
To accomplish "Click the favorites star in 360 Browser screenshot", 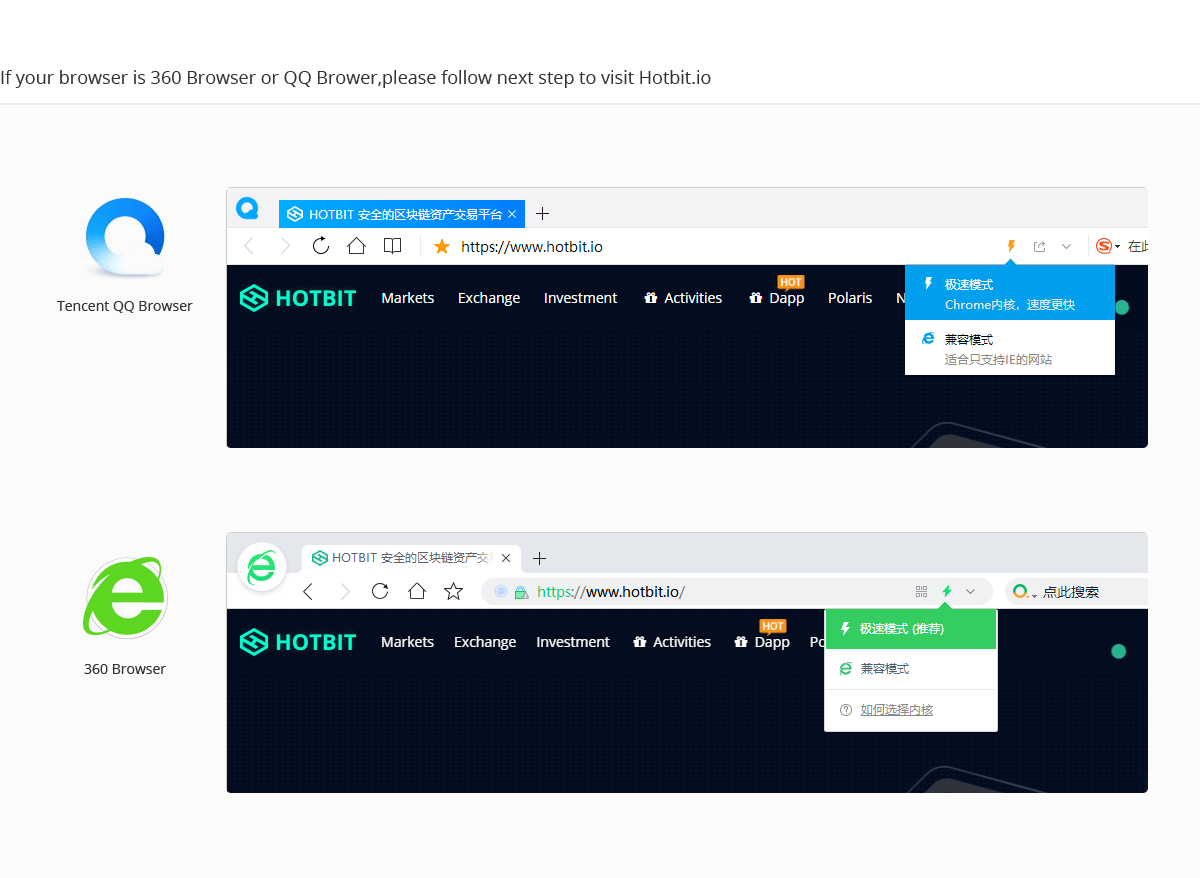I will (453, 591).
